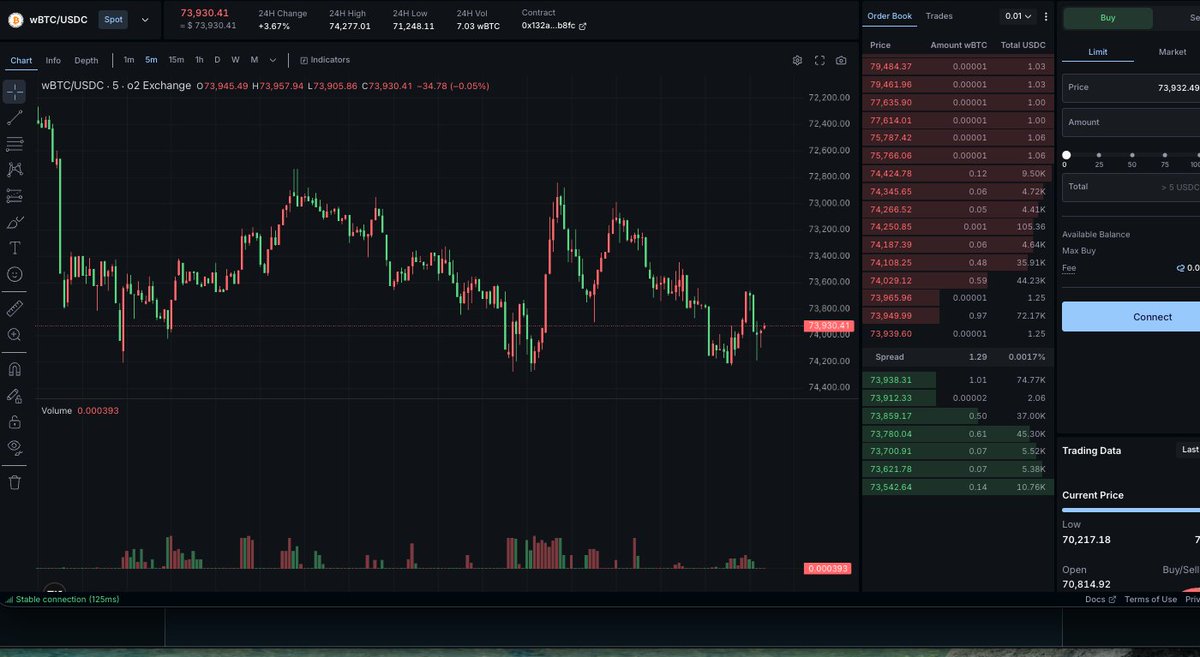1200x657 pixels.
Task: Click into the Amount input field
Action: [x=1131, y=122]
